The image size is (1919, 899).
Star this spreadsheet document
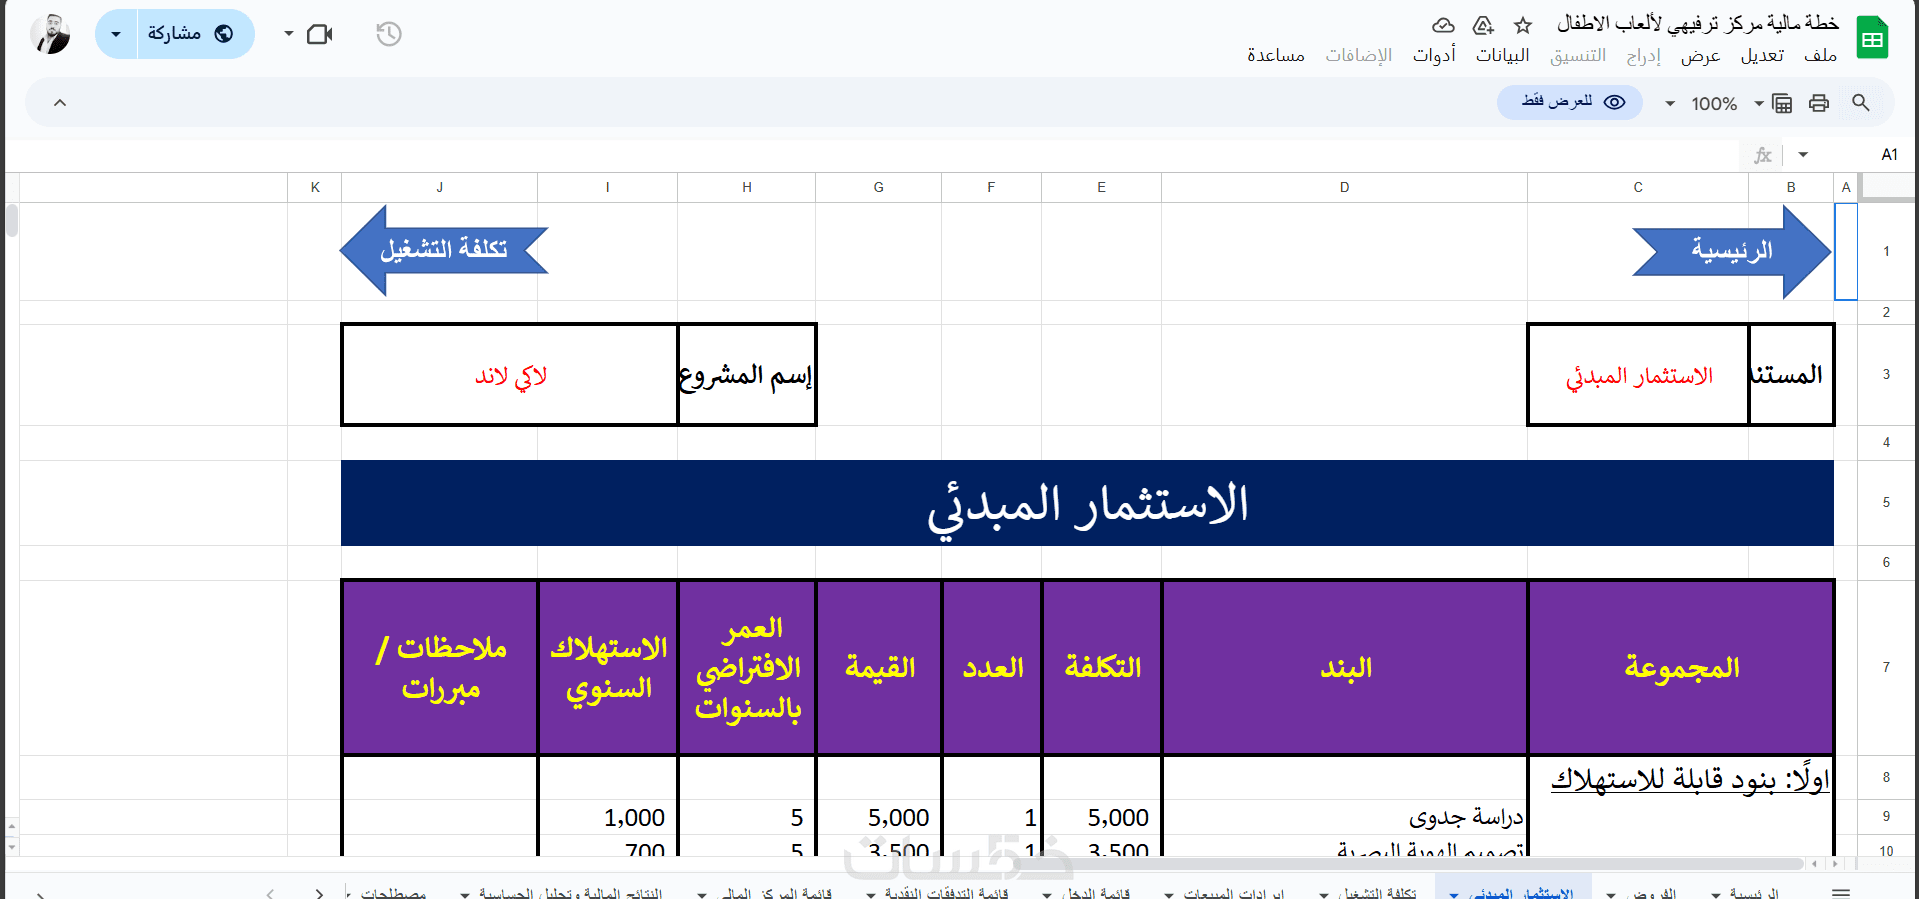[x=1523, y=25]
